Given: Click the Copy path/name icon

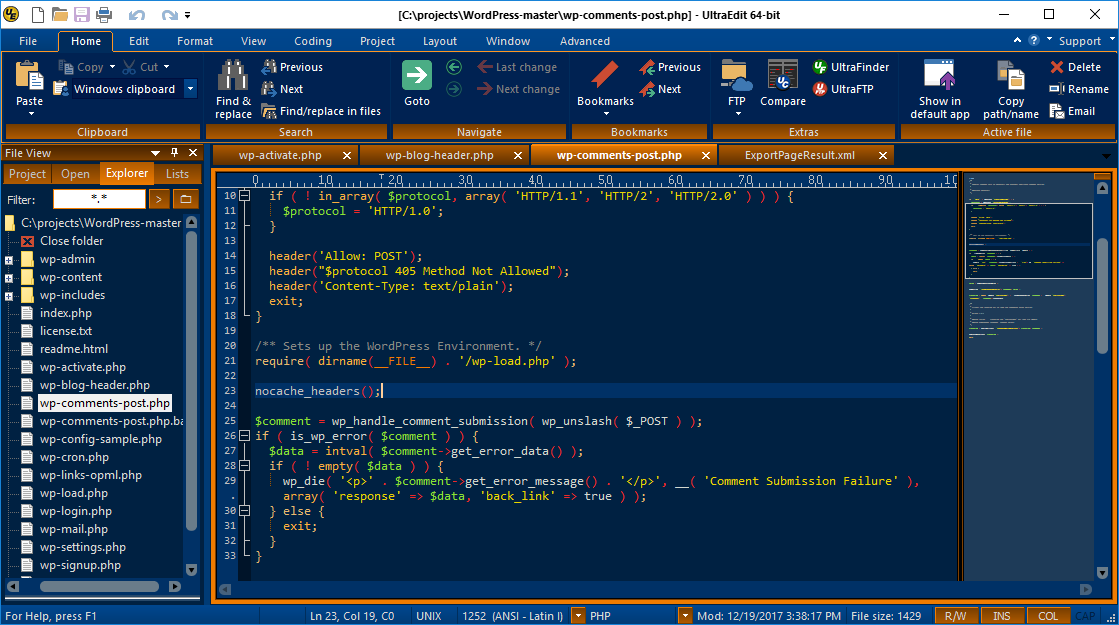Looking at the screenshot, I should (1010, 76).
